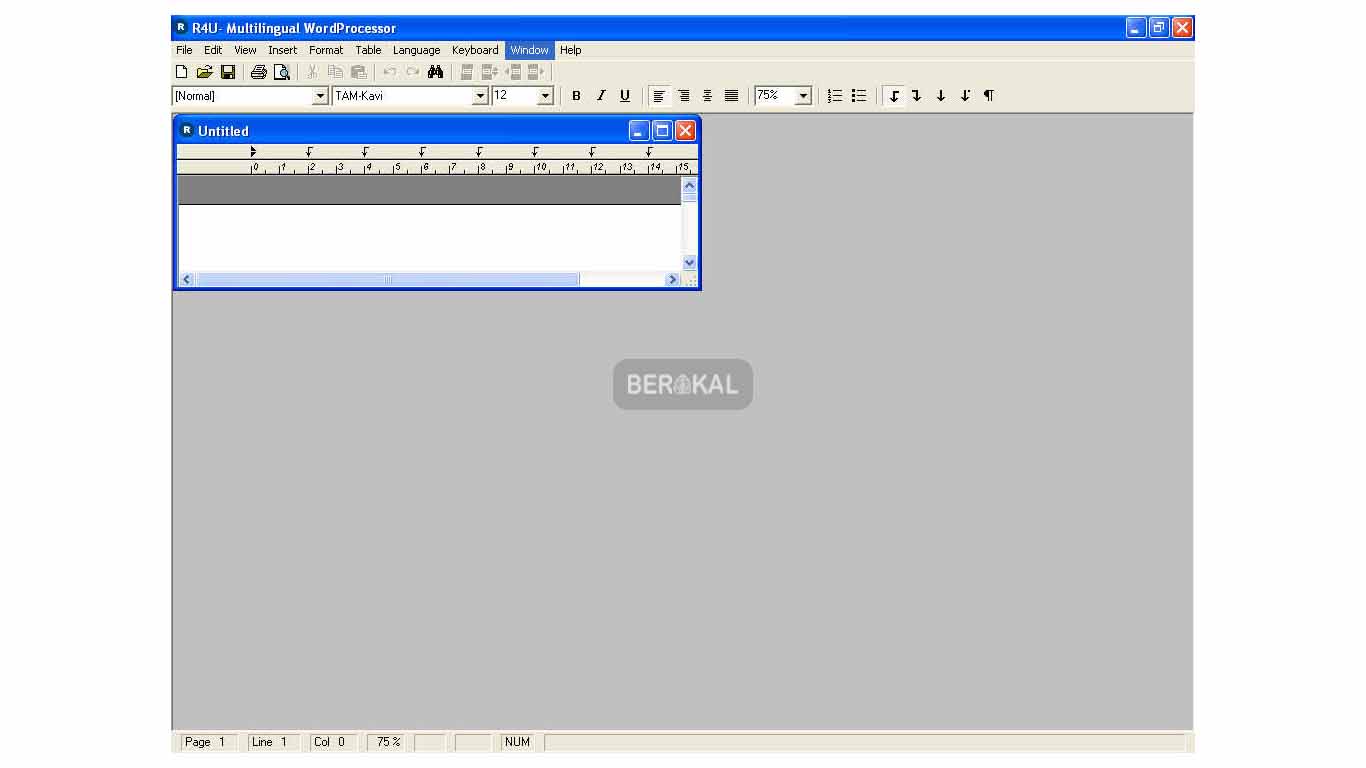Toggle Bold formatting
Screen dimensions: 1366x768
(576, 96)
